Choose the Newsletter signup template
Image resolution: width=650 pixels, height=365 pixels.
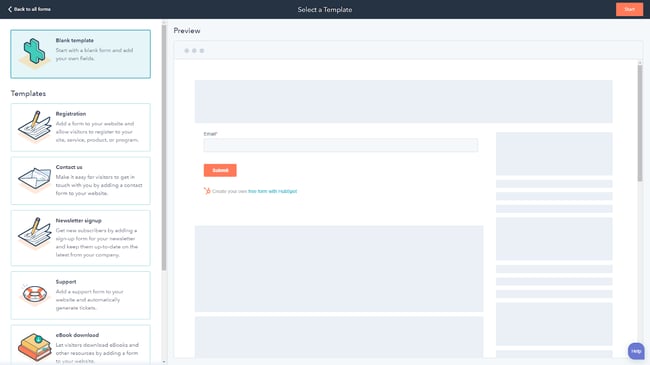point(80,238)
